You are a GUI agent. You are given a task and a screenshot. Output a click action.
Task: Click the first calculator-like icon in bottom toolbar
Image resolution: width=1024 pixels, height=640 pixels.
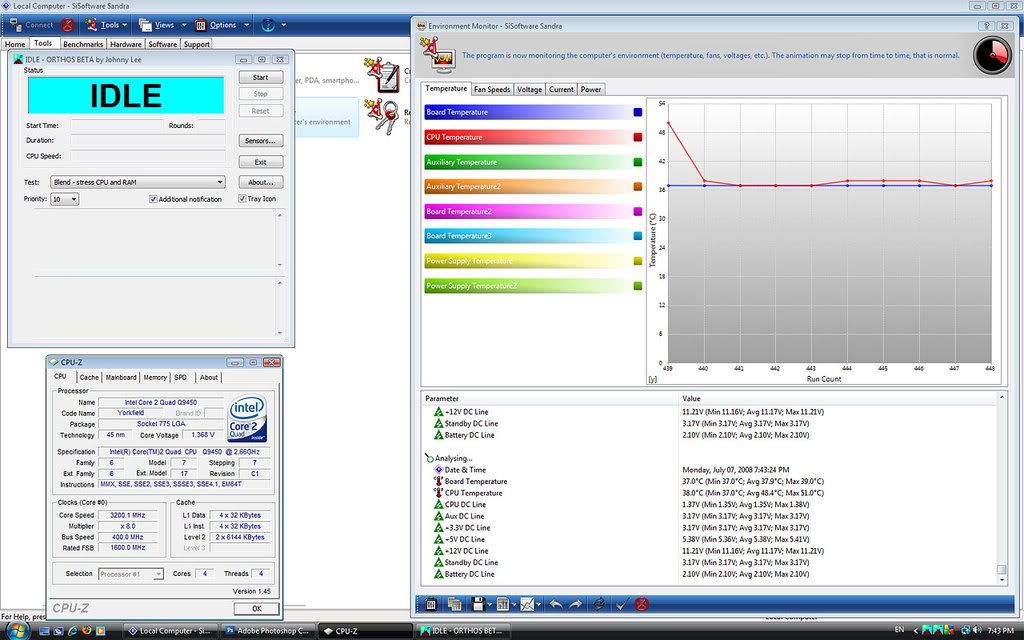pos(431,604)
